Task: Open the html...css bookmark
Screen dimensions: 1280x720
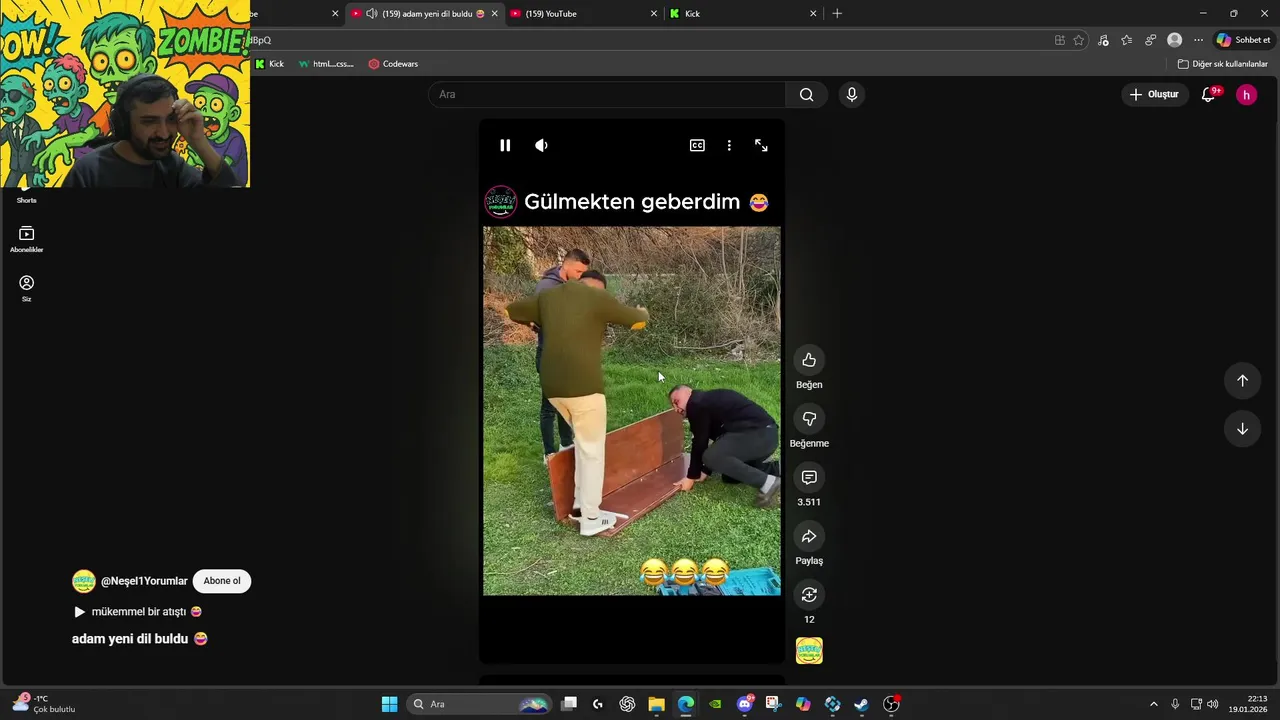Action: tap(326, 64)
